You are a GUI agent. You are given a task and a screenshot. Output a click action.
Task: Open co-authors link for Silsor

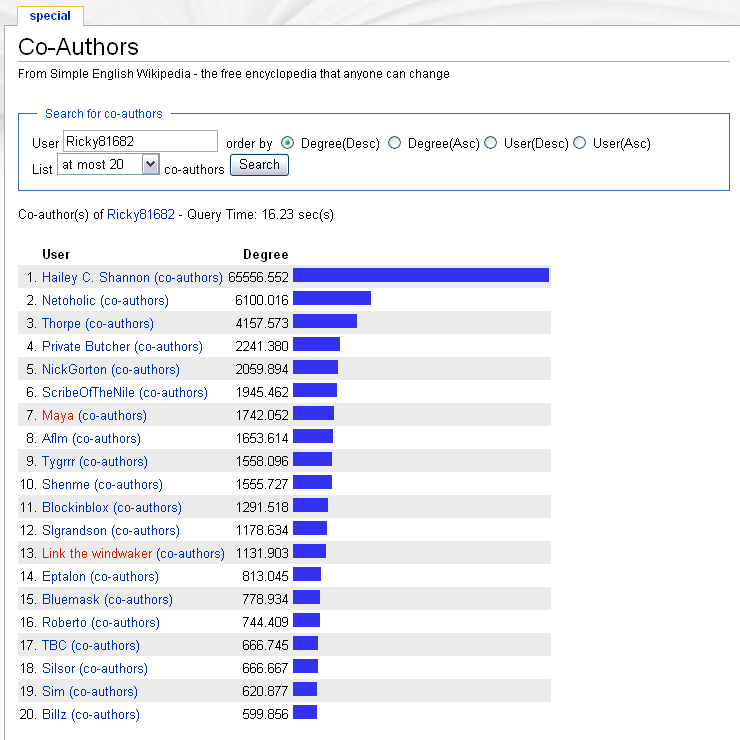point(113,668)
